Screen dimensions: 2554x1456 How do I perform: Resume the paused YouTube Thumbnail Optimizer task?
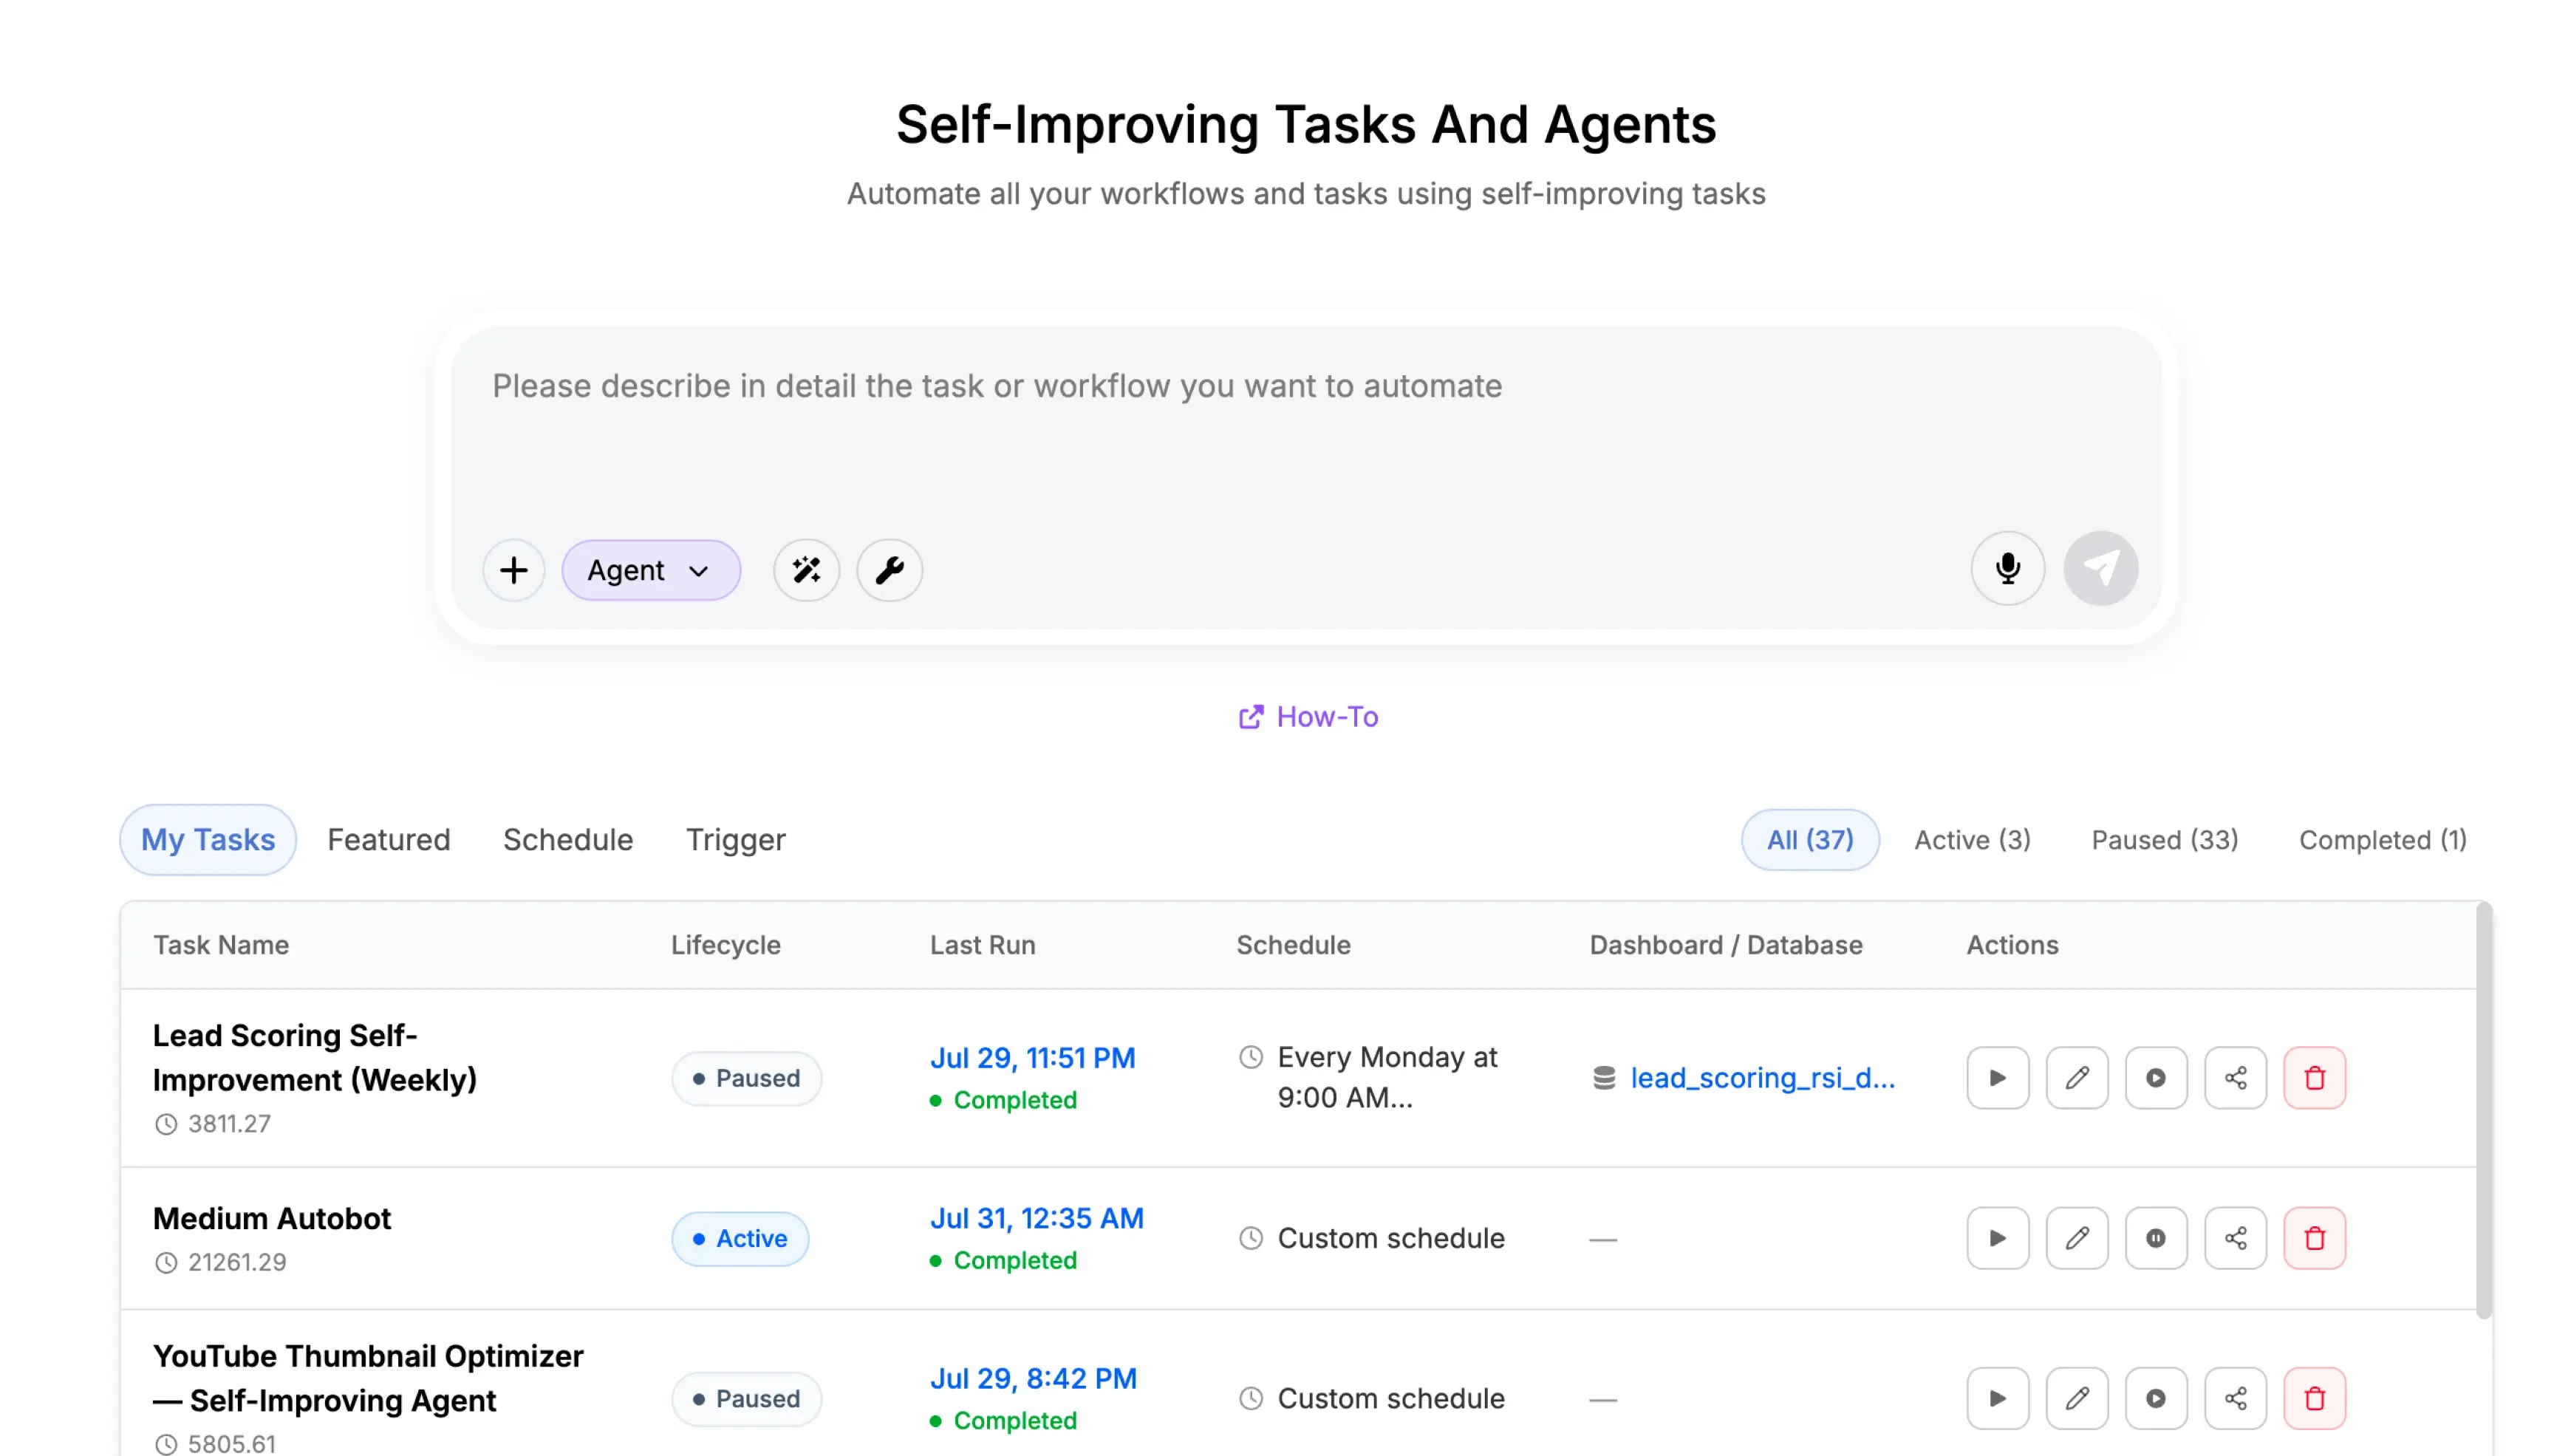click(2155, 1398)
